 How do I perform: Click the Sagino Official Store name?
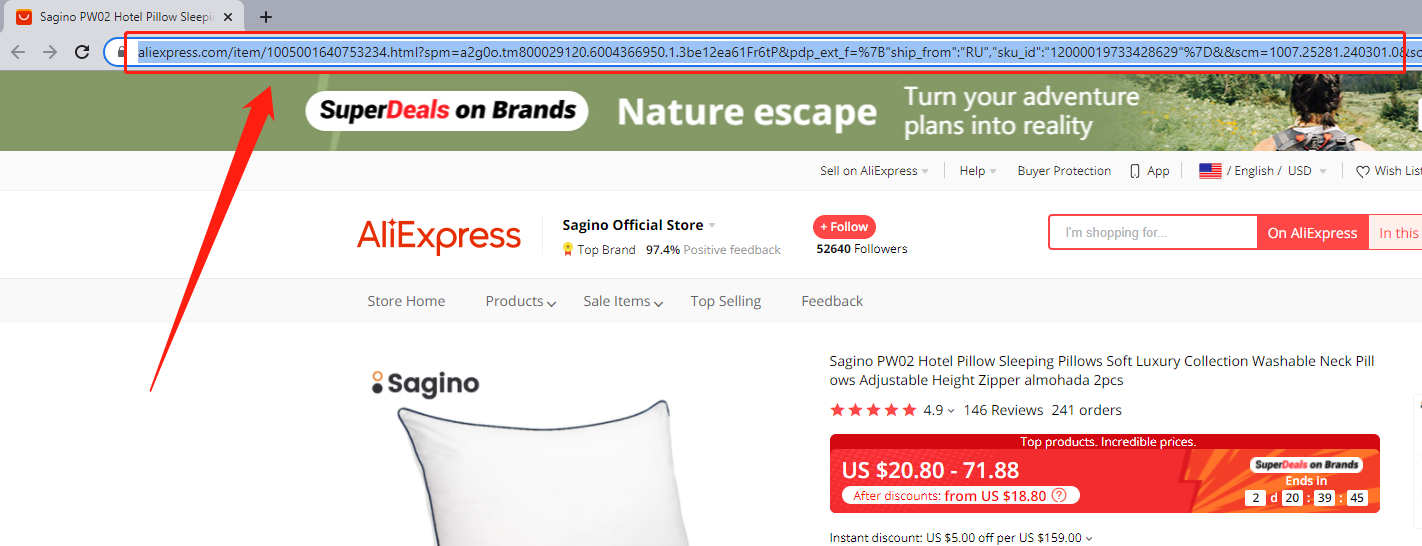tap(633, 225)
